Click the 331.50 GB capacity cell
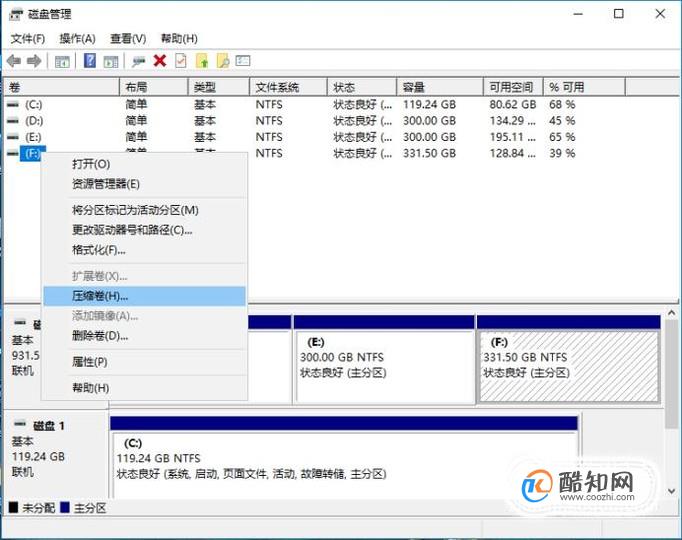This screenshot has height=540, width=682. tap(429, 153)
